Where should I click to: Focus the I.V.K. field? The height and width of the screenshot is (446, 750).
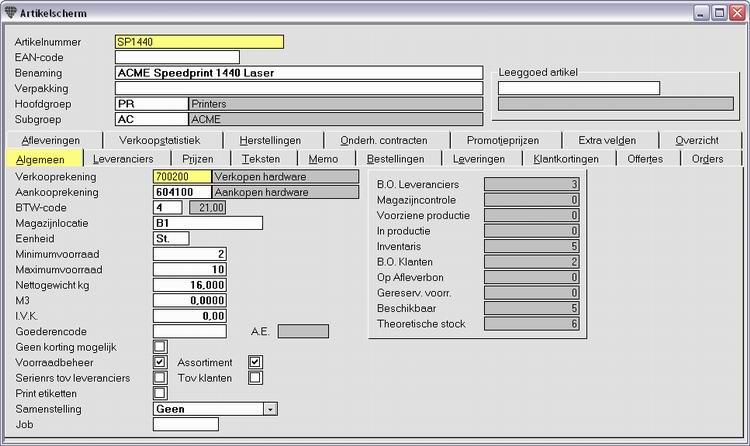pos(190,316)
